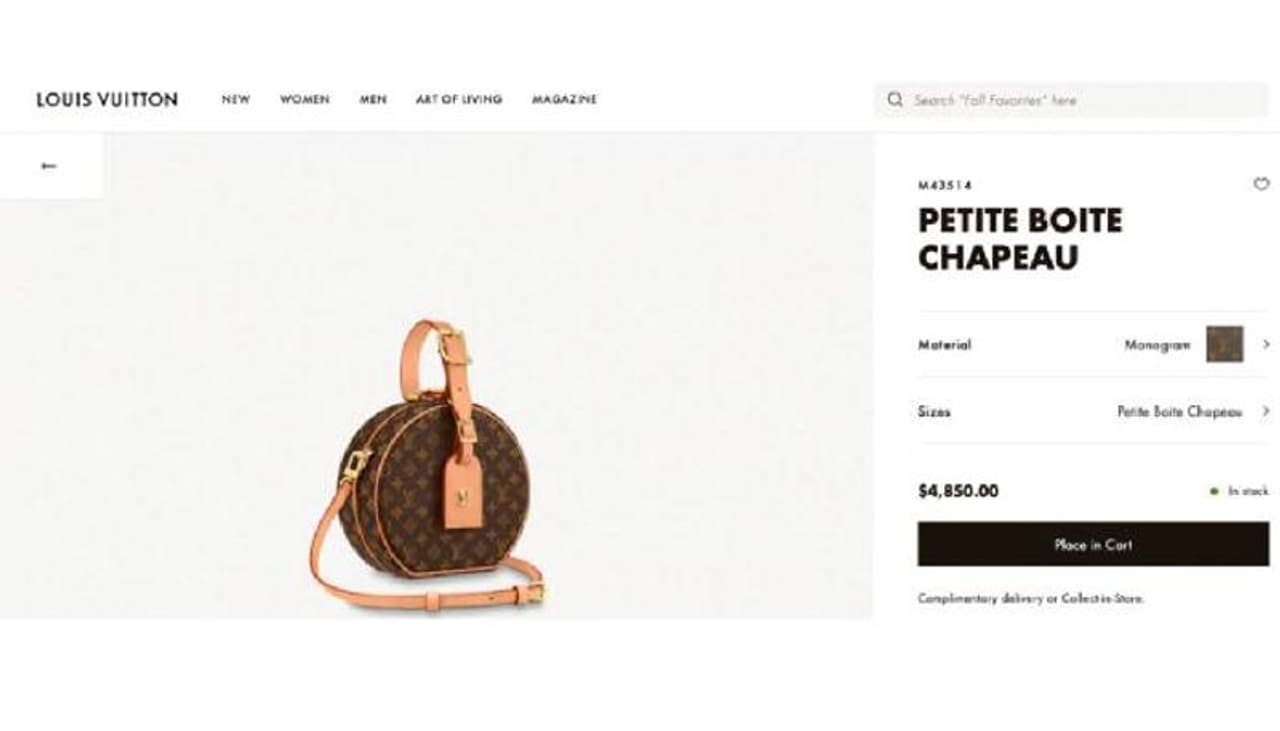
Task: Click the handbag product image
Action: coord(428,465)
